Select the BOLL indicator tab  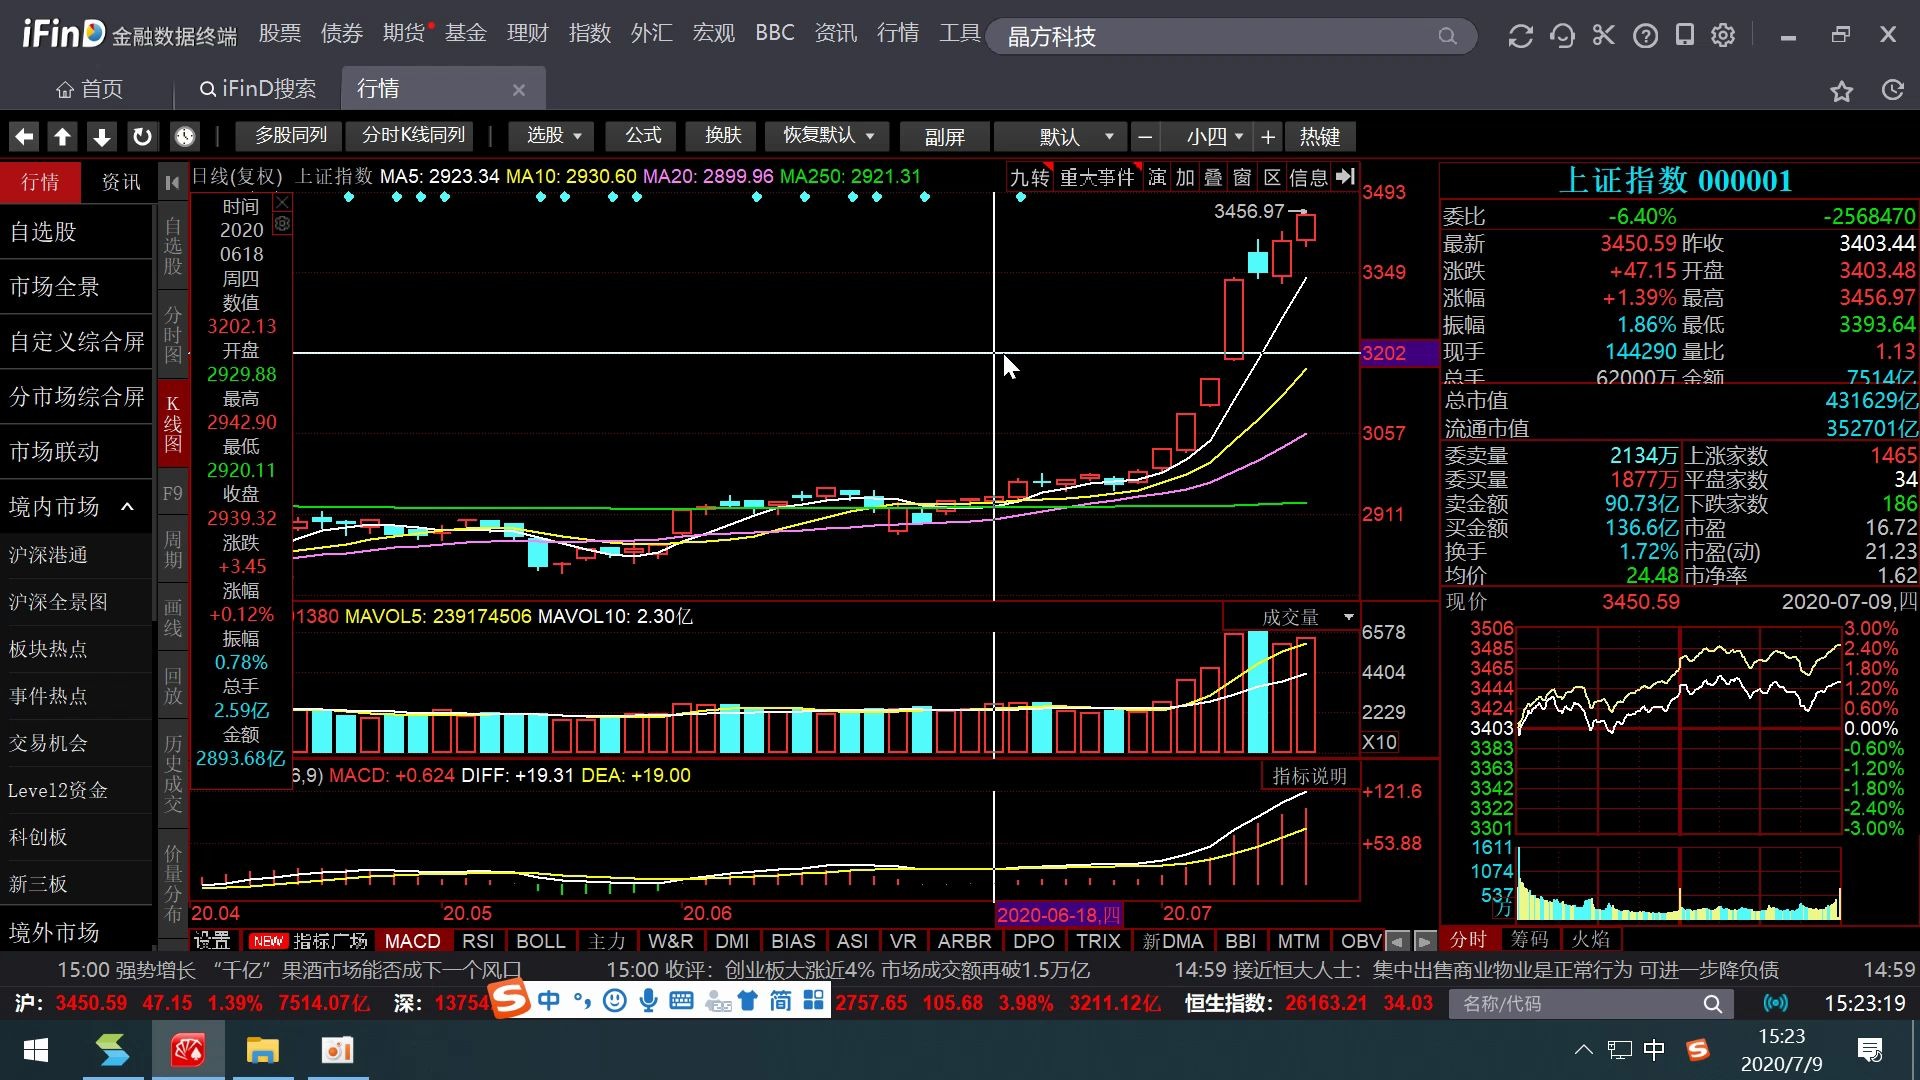[541, 941]
